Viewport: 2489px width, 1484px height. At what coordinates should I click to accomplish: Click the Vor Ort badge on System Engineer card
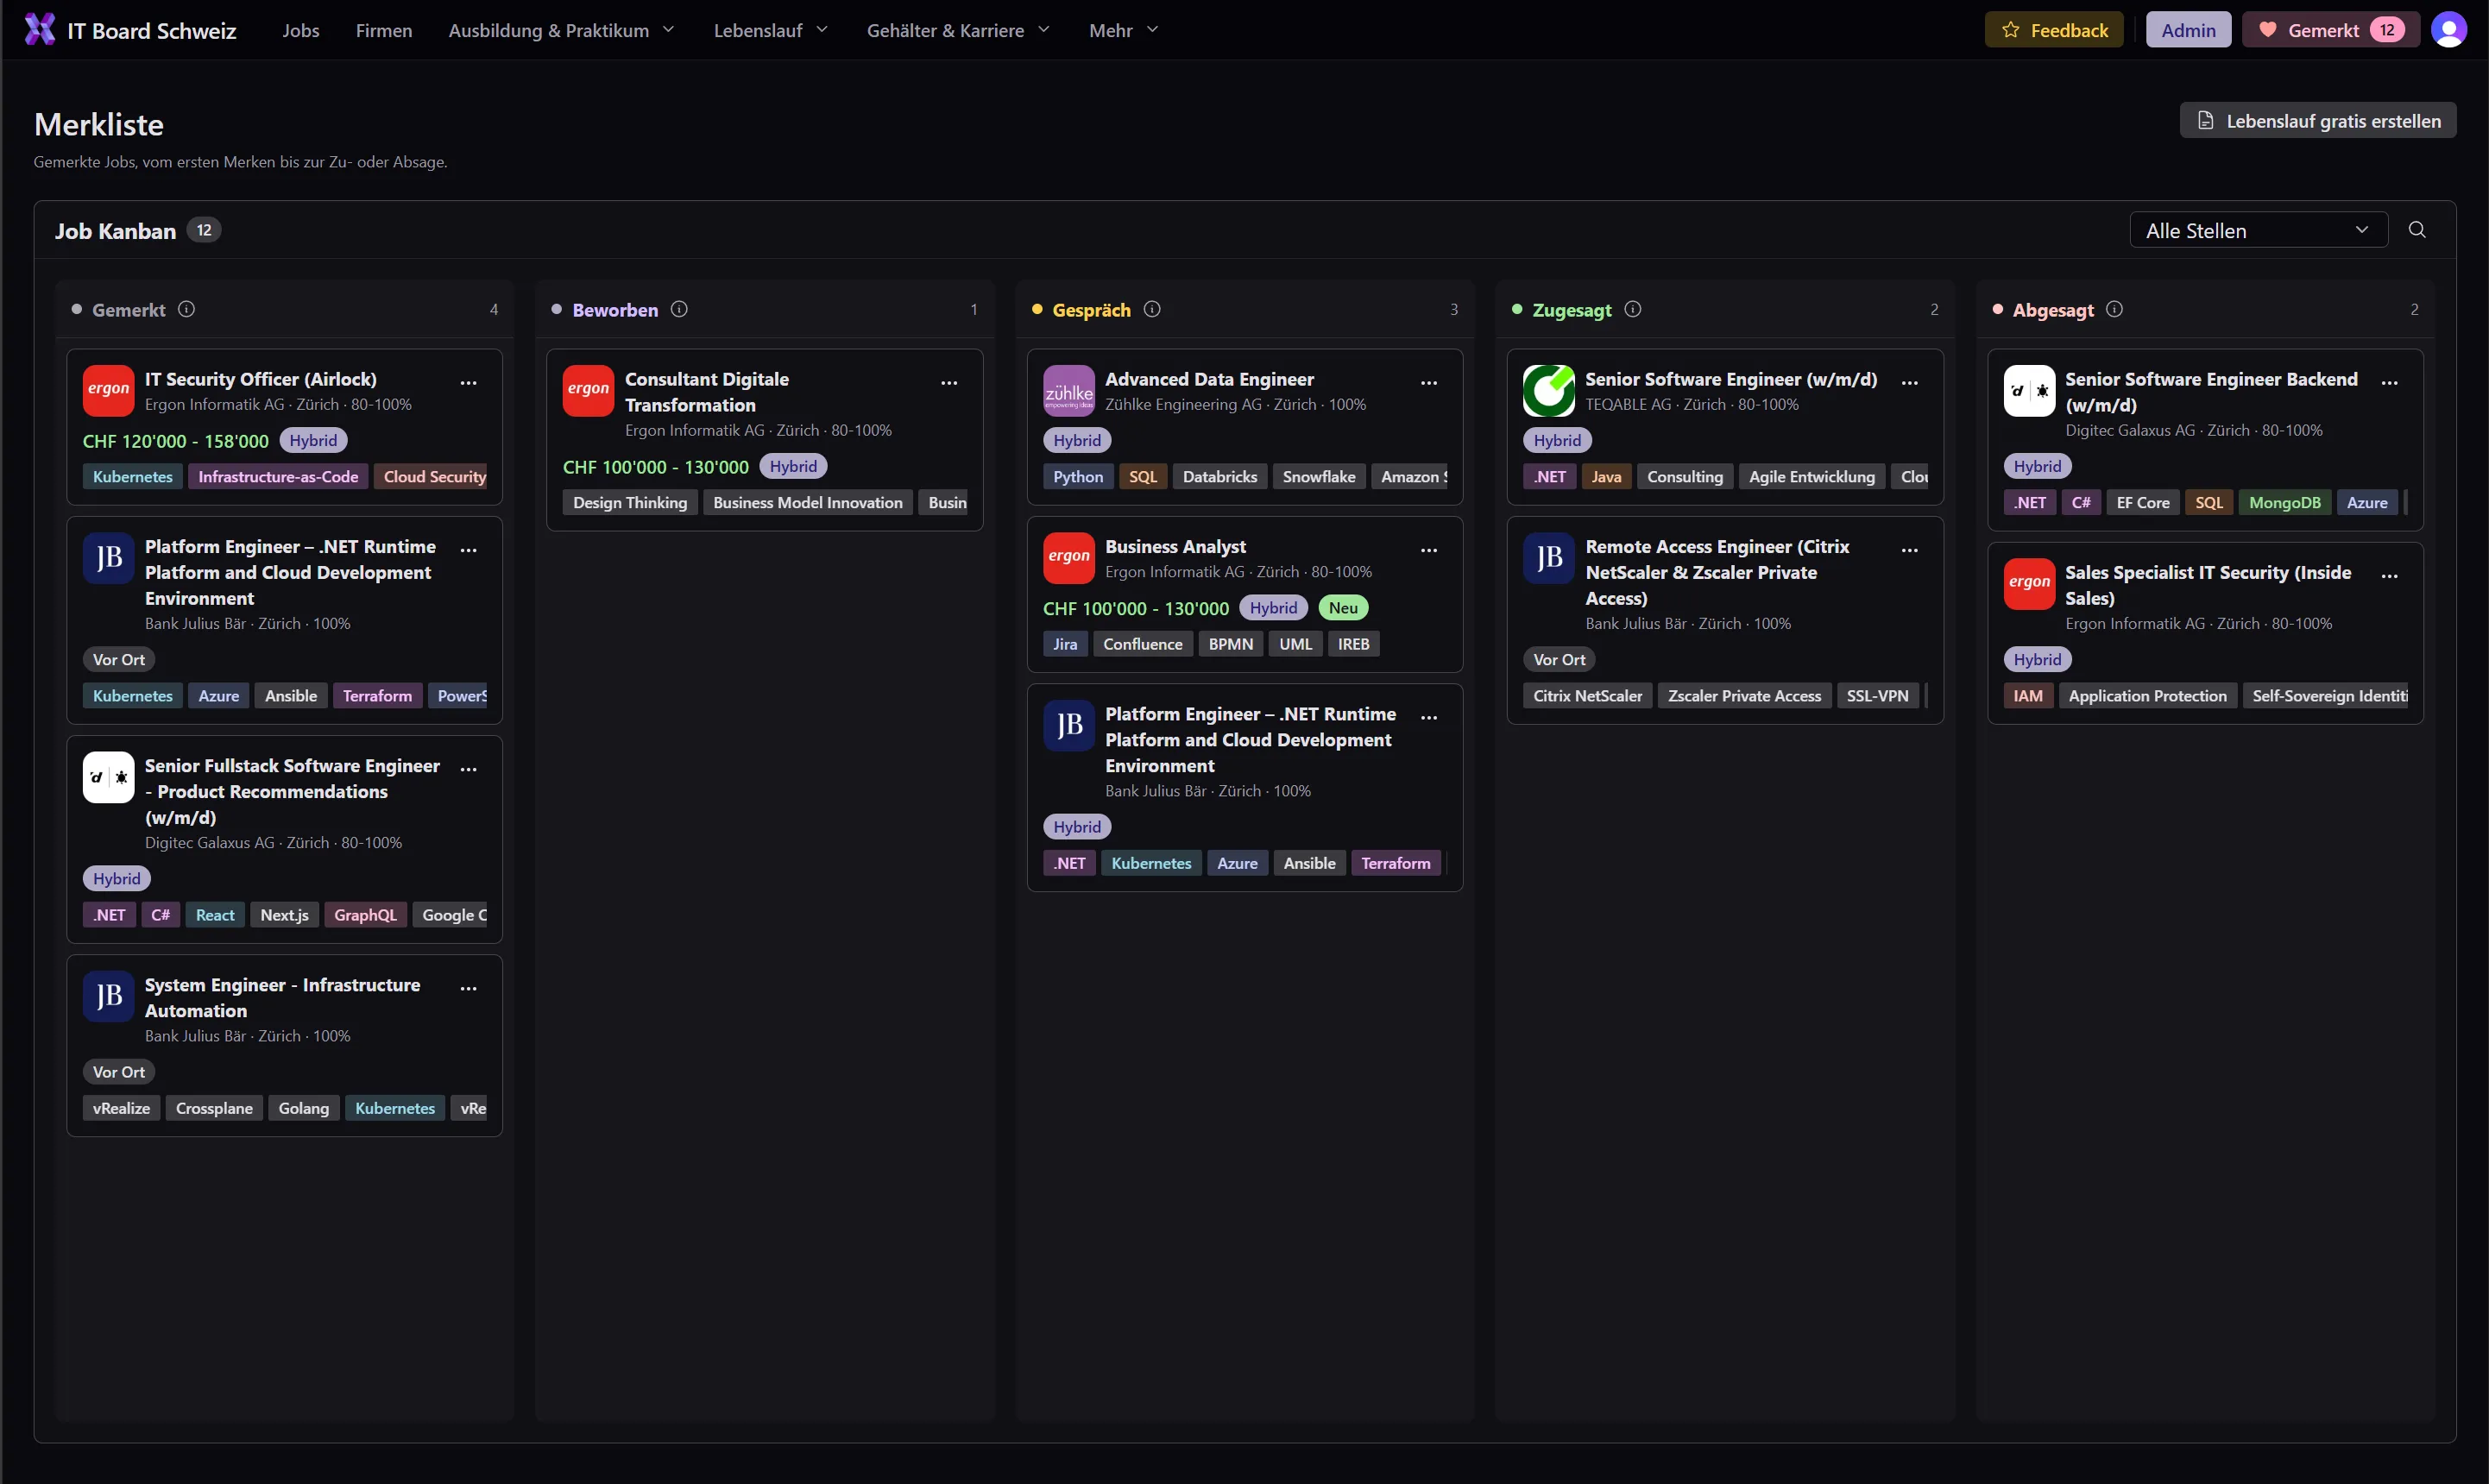coord(119,1072)
